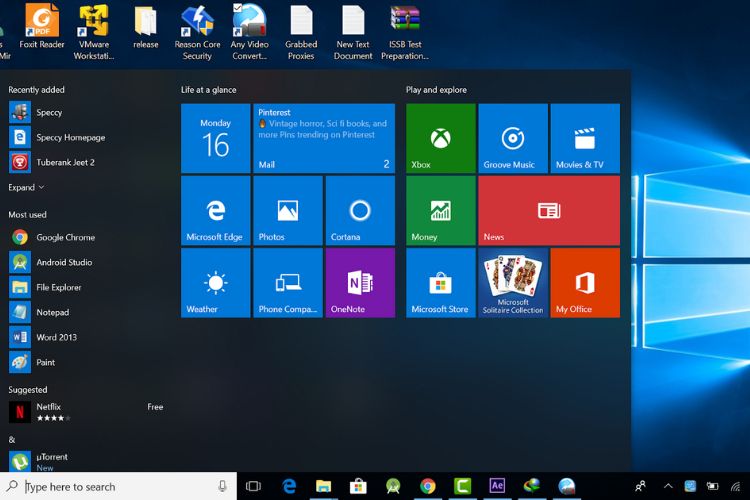
Task: Open People icon in system tray
Action: coord(640,487)
